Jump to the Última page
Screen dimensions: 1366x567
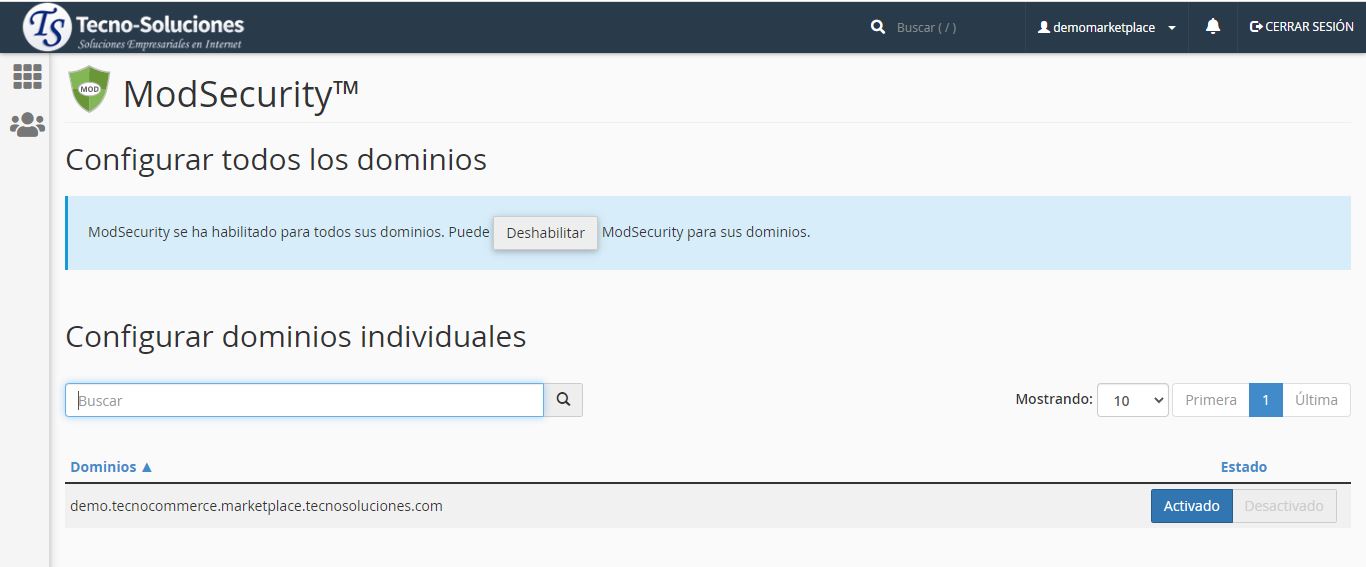point(1316,400)
